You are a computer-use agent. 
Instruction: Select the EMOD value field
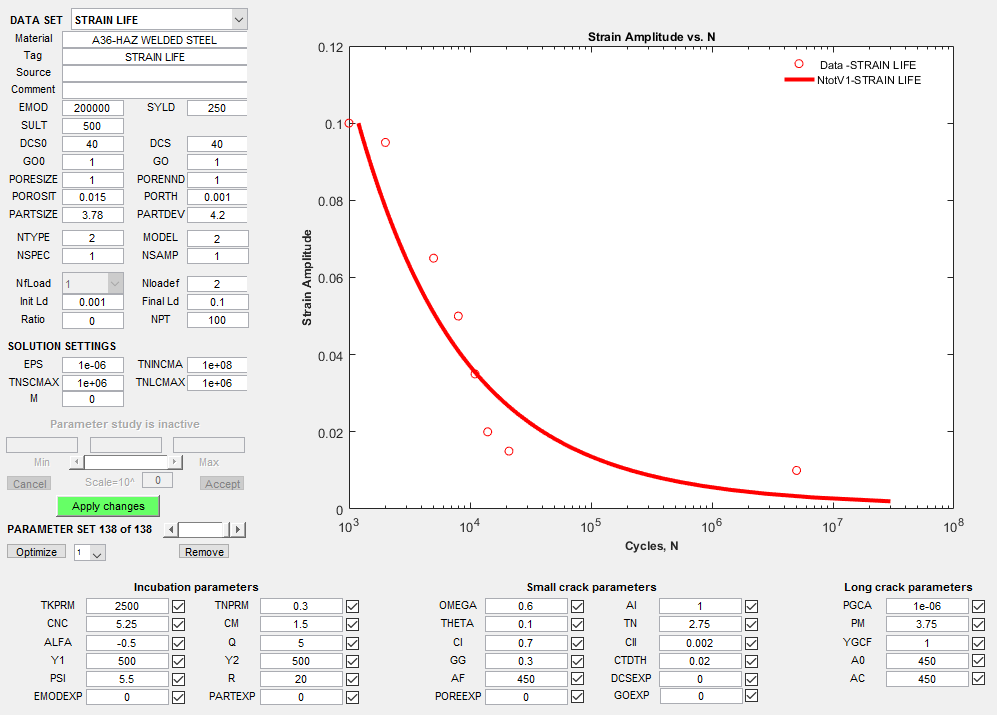pyautogui.click(x=93, y=108)
